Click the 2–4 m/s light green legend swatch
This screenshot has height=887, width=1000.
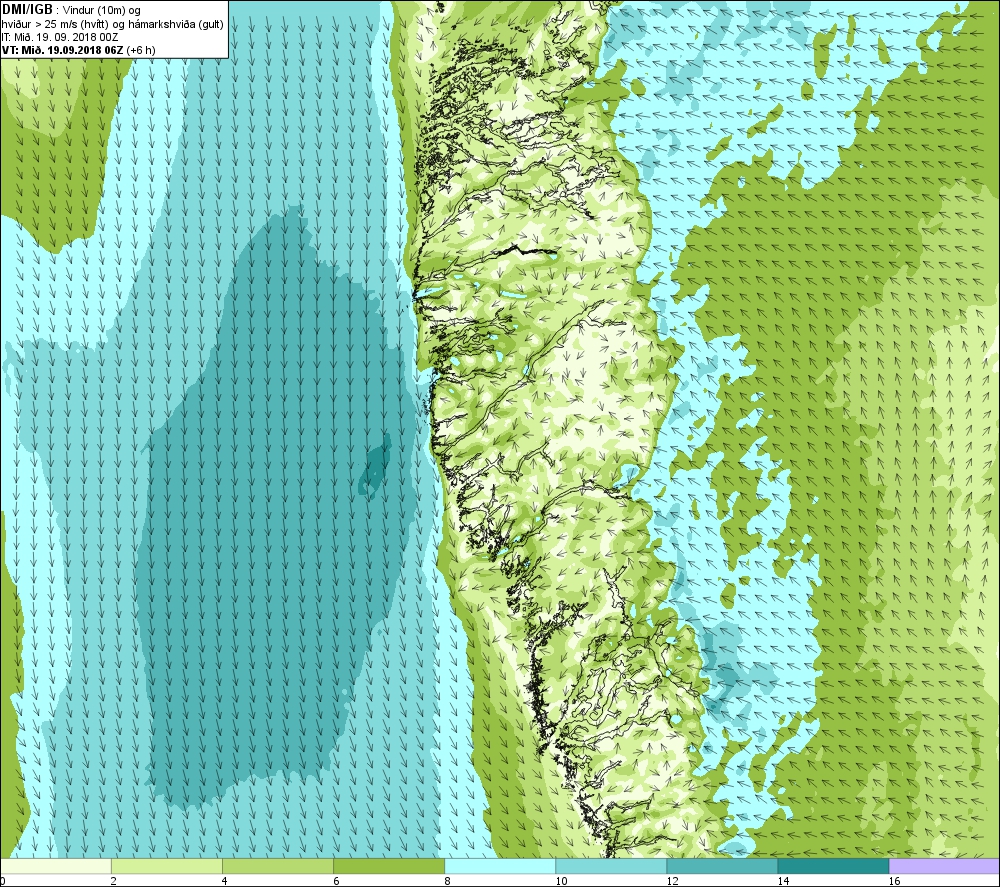pyautogui.click(x=166, y=866)
